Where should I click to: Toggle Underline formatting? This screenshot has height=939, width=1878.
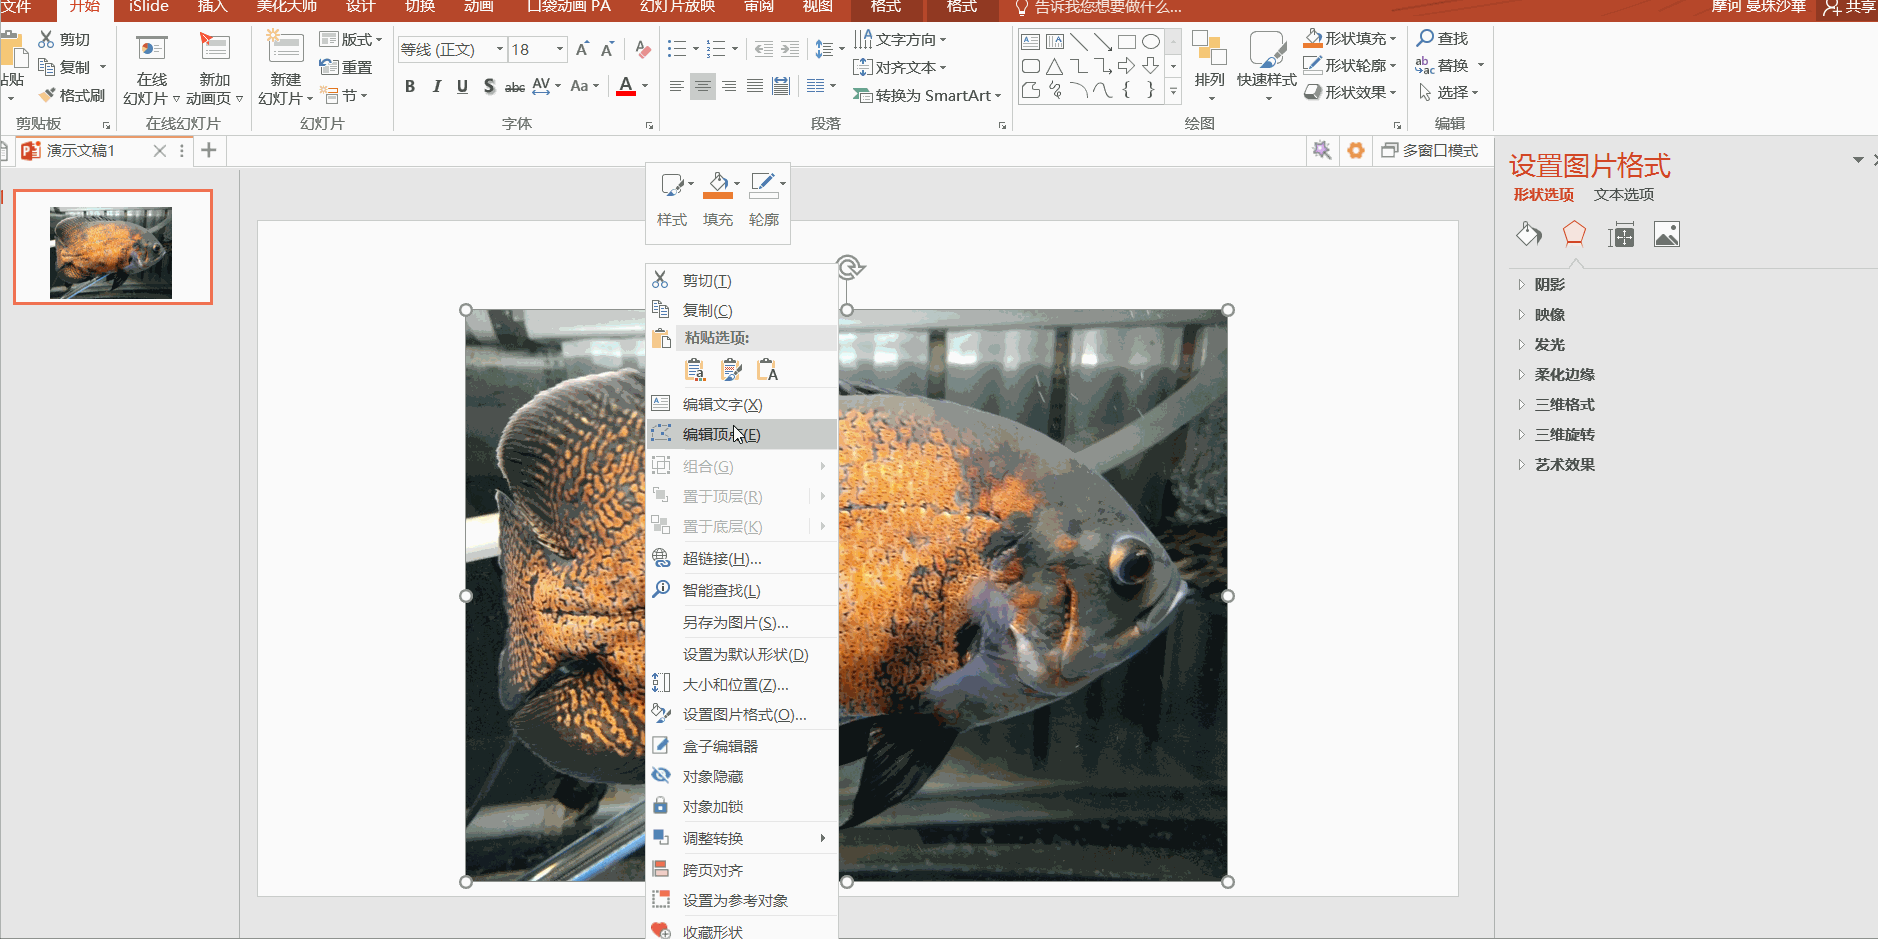point(462,87)
